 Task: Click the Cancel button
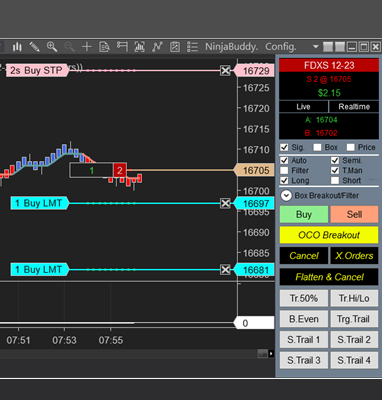coord(304,256)
